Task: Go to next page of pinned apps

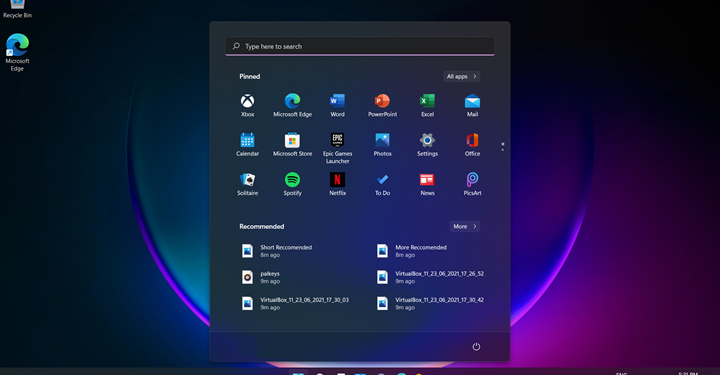Action: point(503,150)
